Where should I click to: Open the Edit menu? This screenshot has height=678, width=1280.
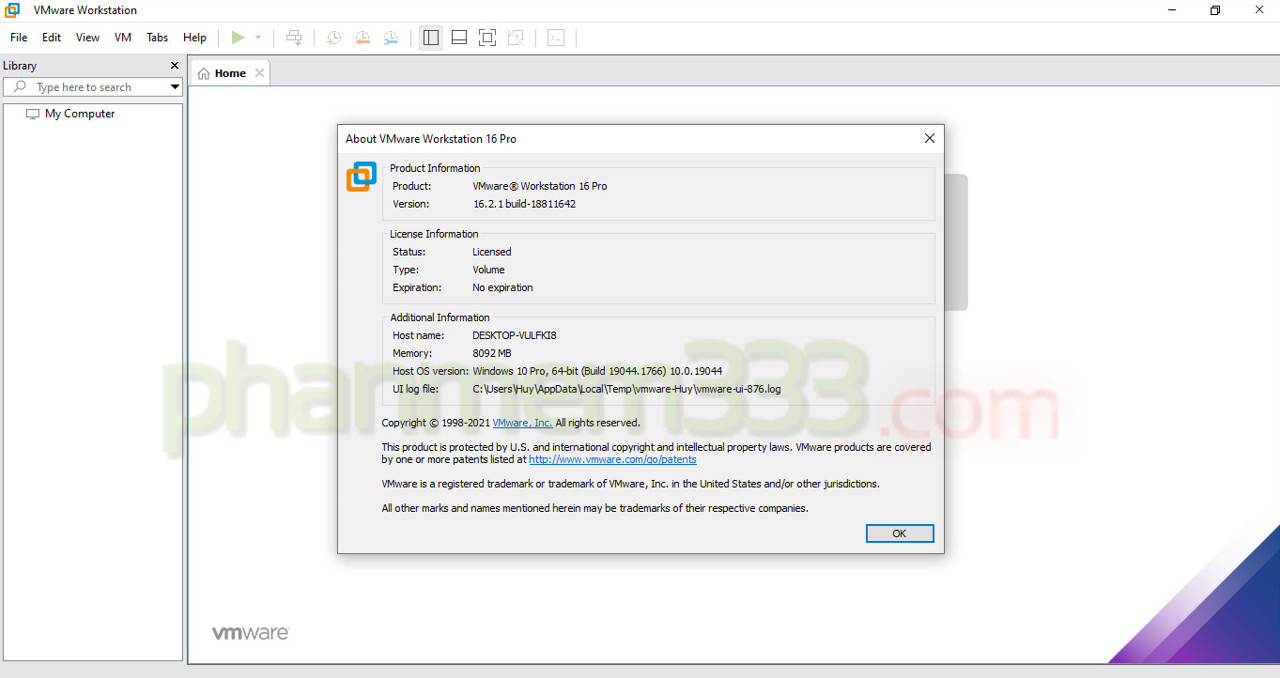(52, 38)
